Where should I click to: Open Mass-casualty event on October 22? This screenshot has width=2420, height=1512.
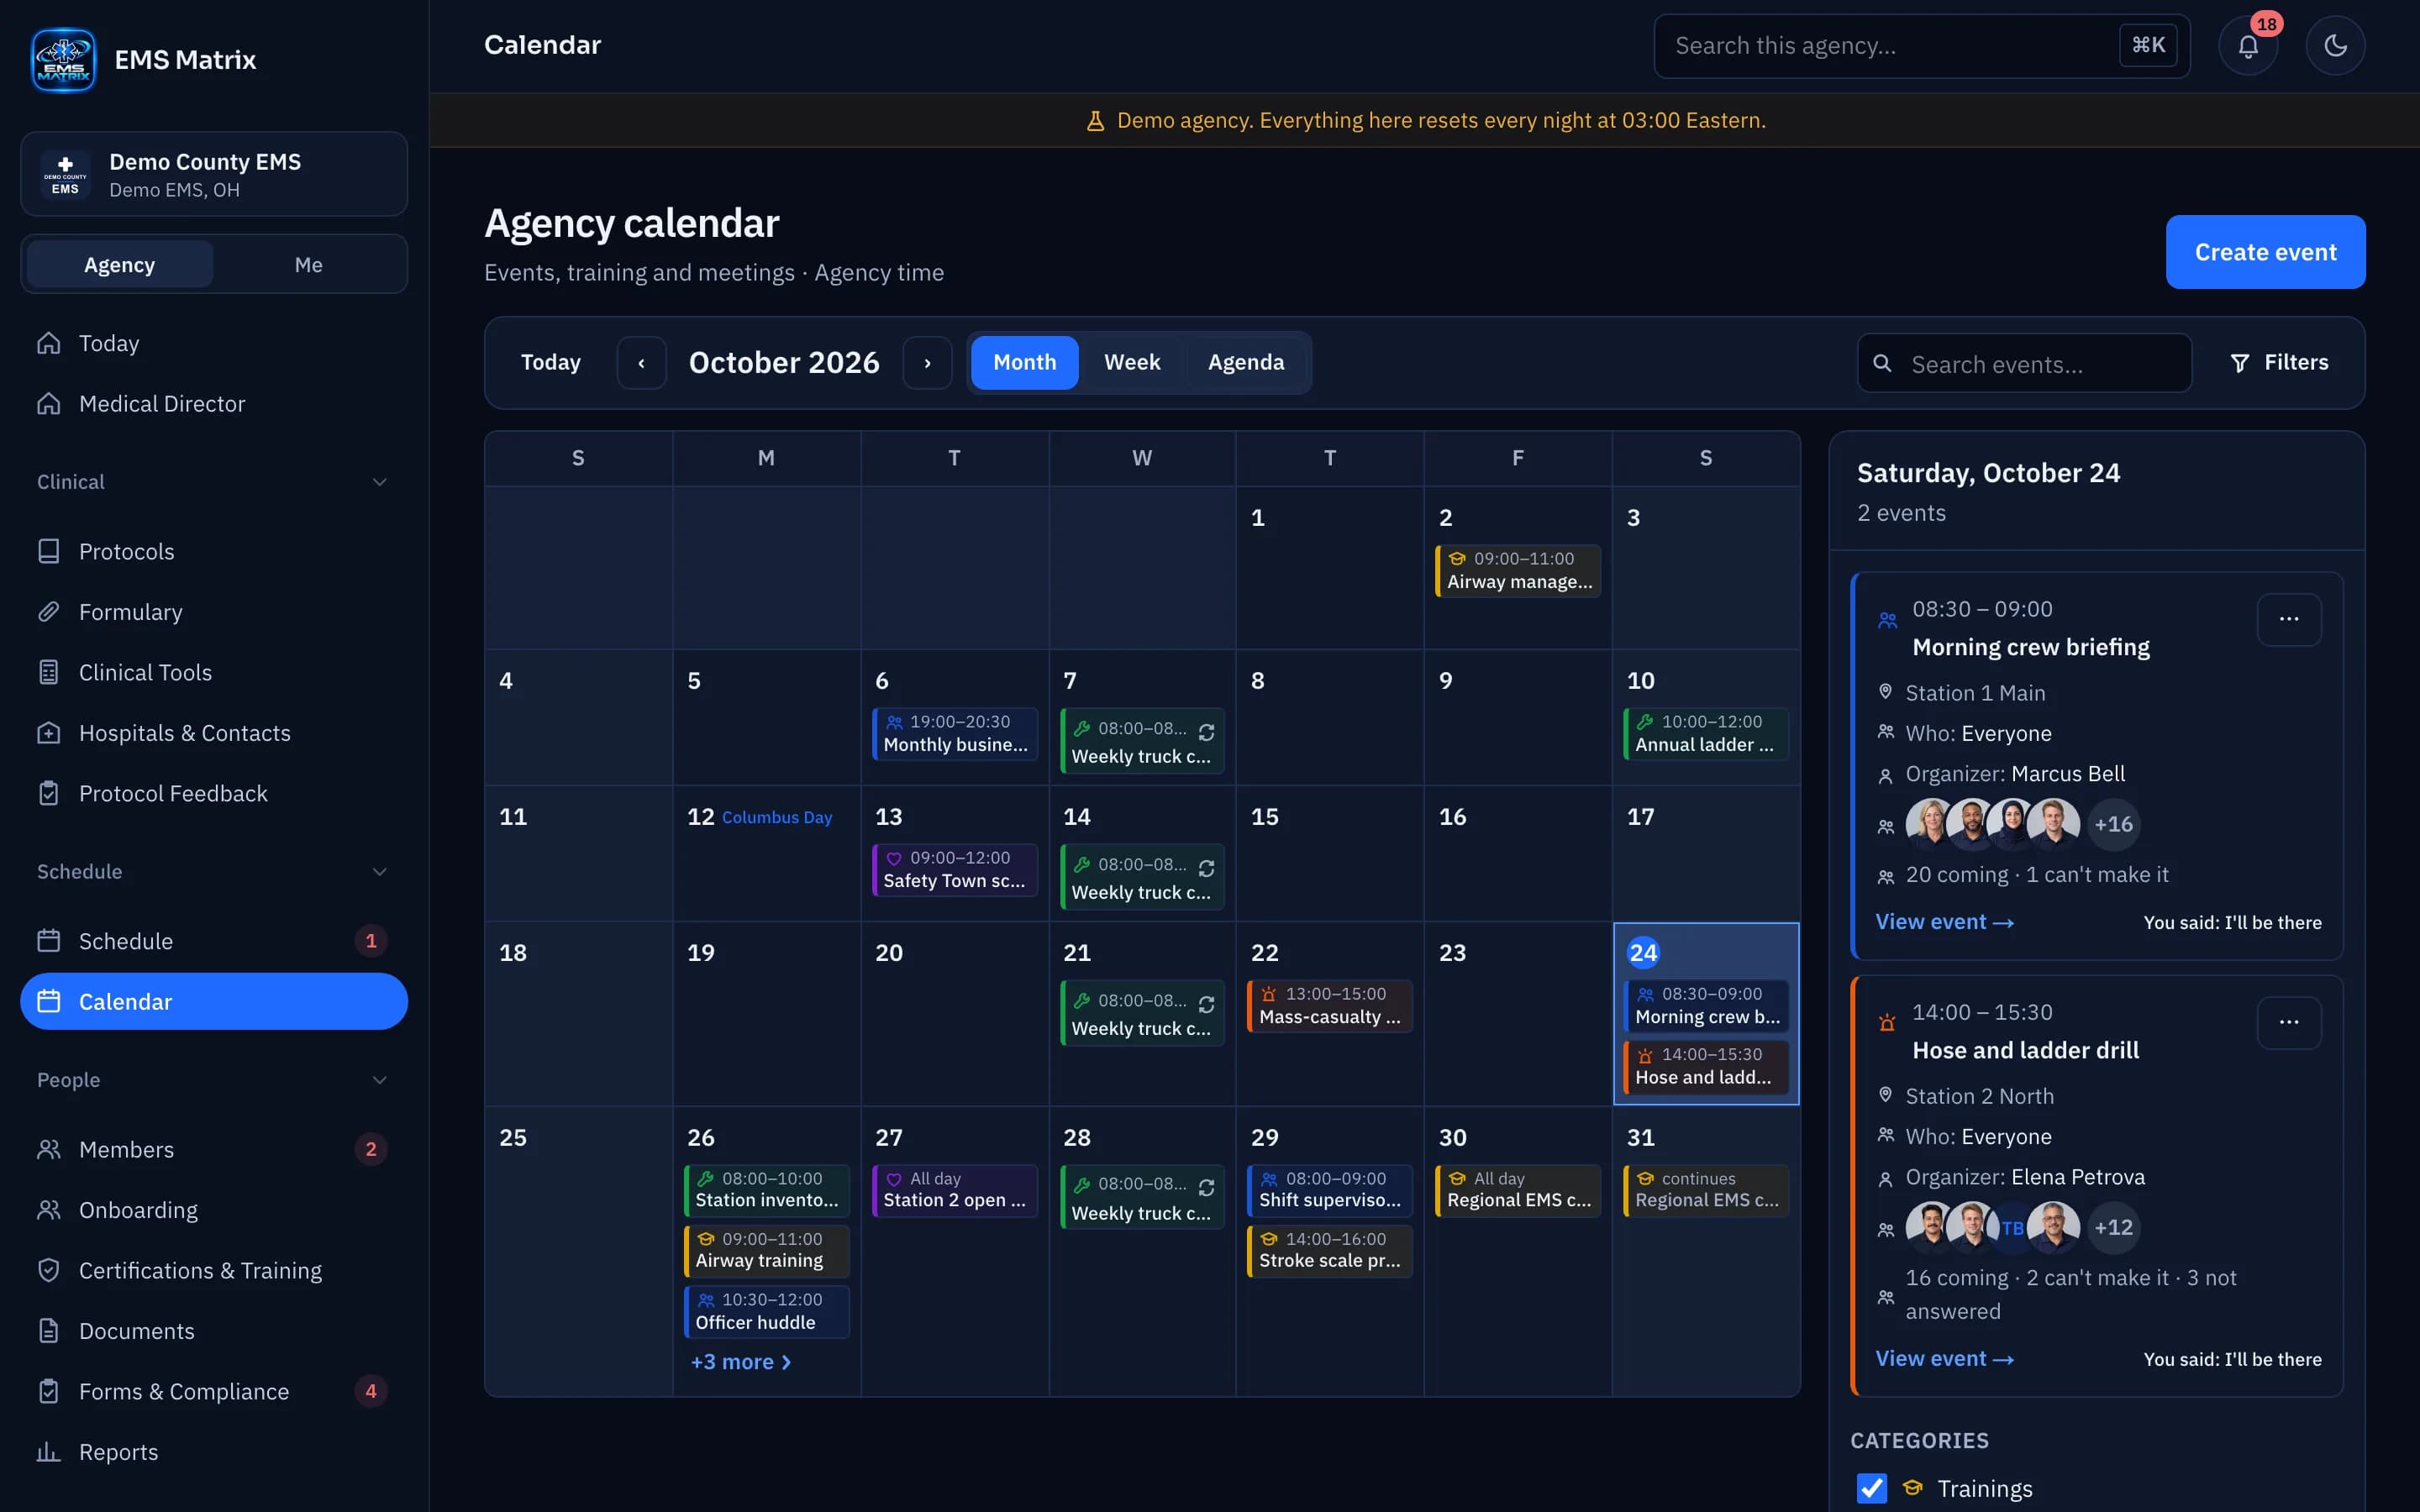point(1329,1006)
